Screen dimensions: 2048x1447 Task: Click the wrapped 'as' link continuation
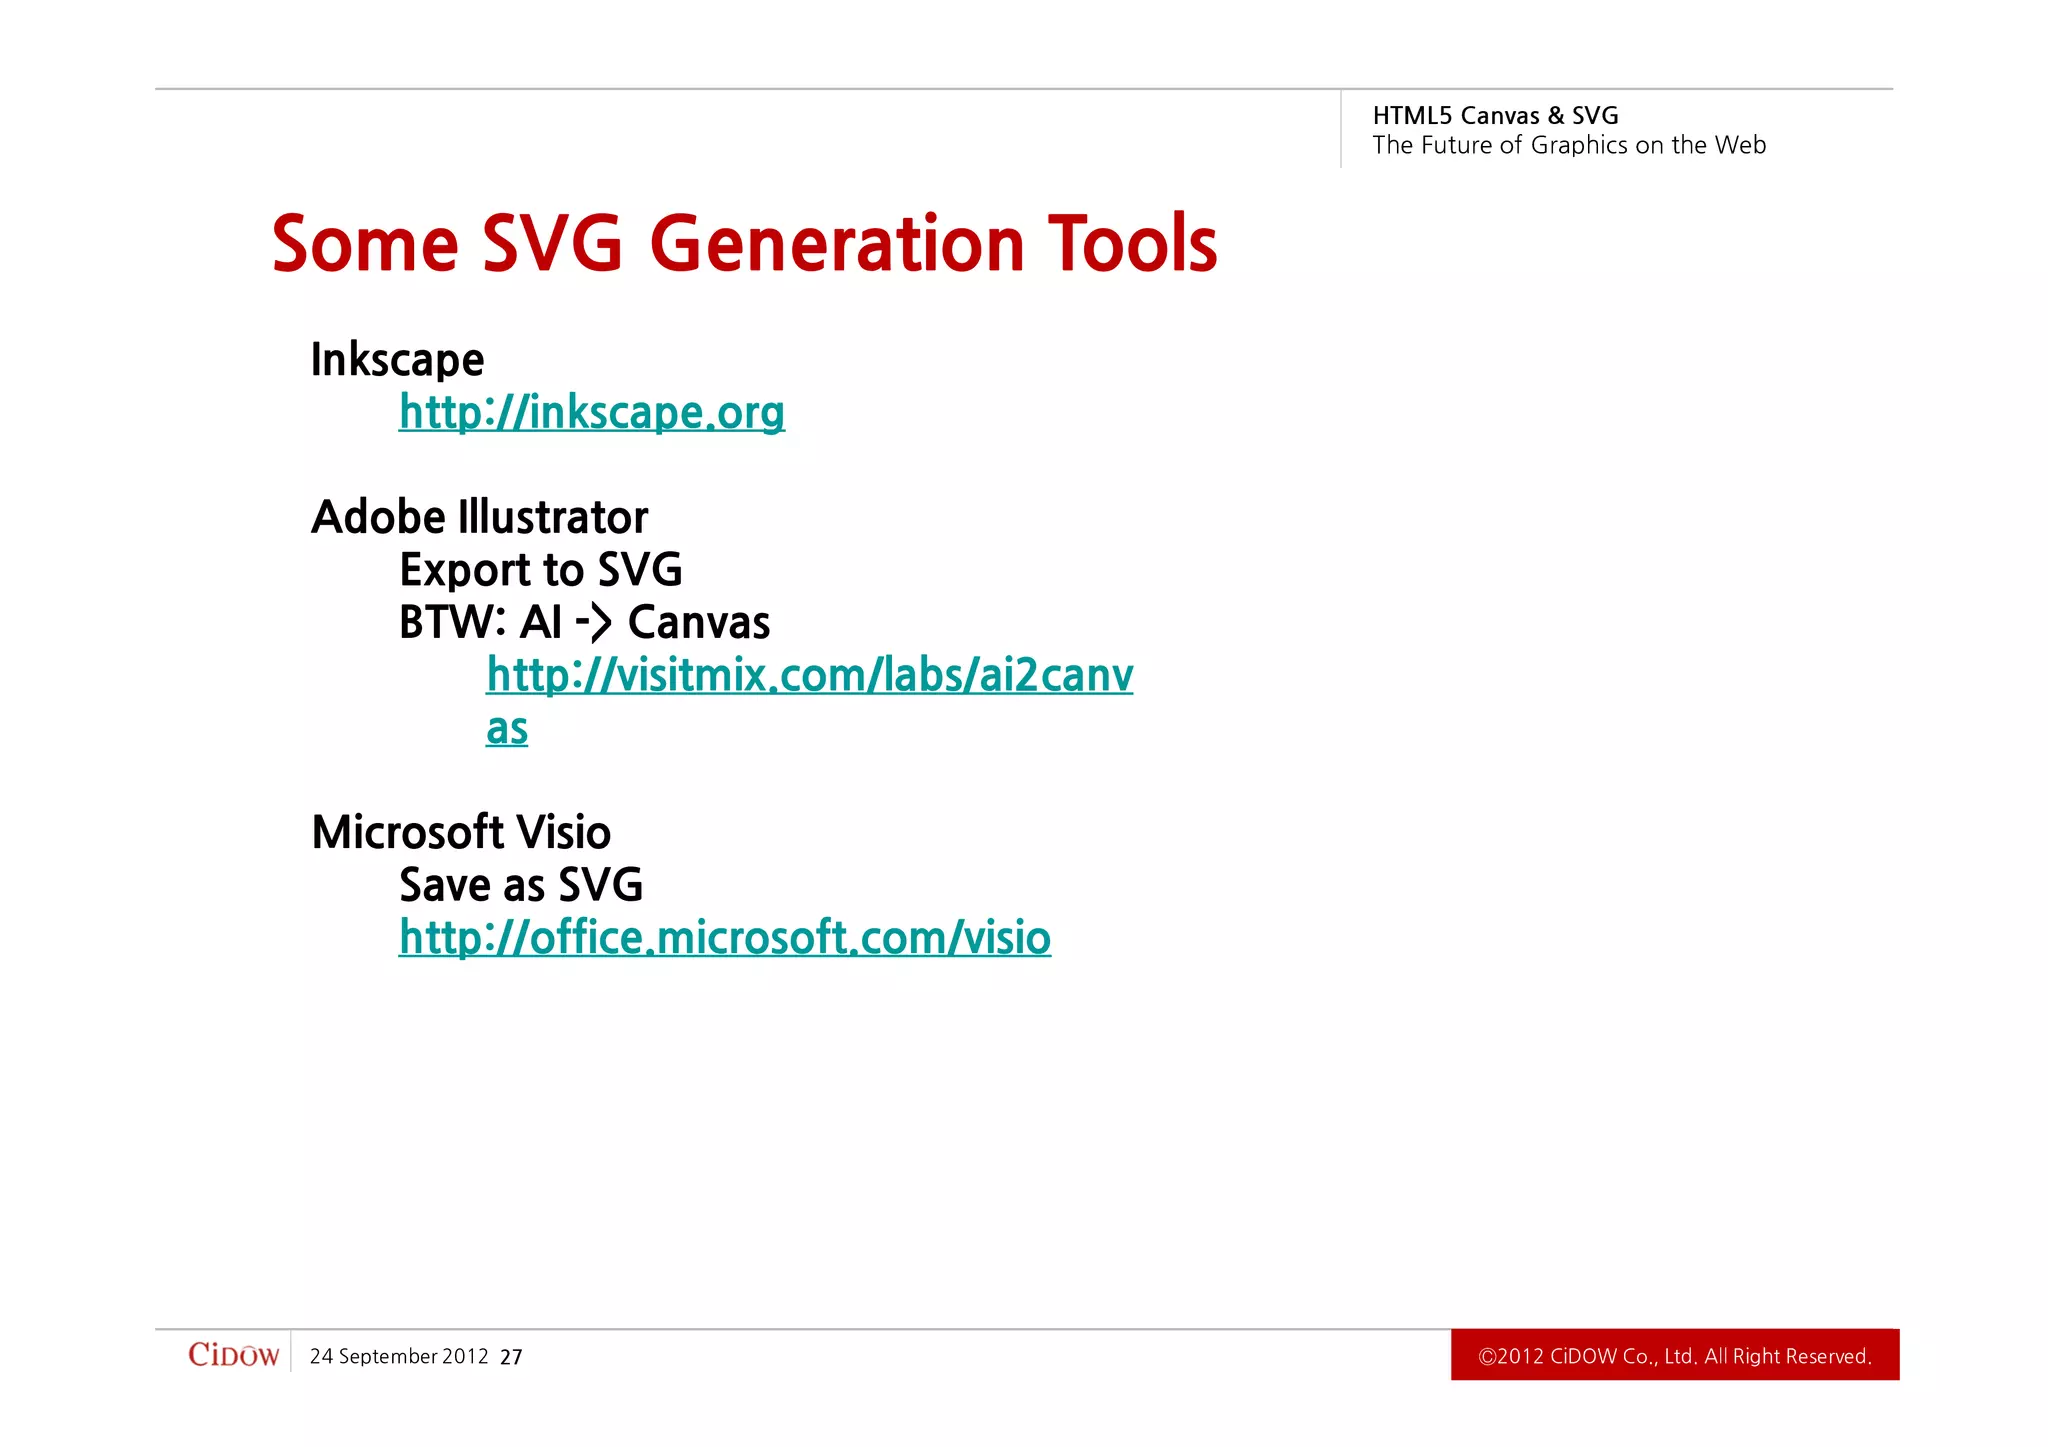pyautogui.click(x=507, y=728)
